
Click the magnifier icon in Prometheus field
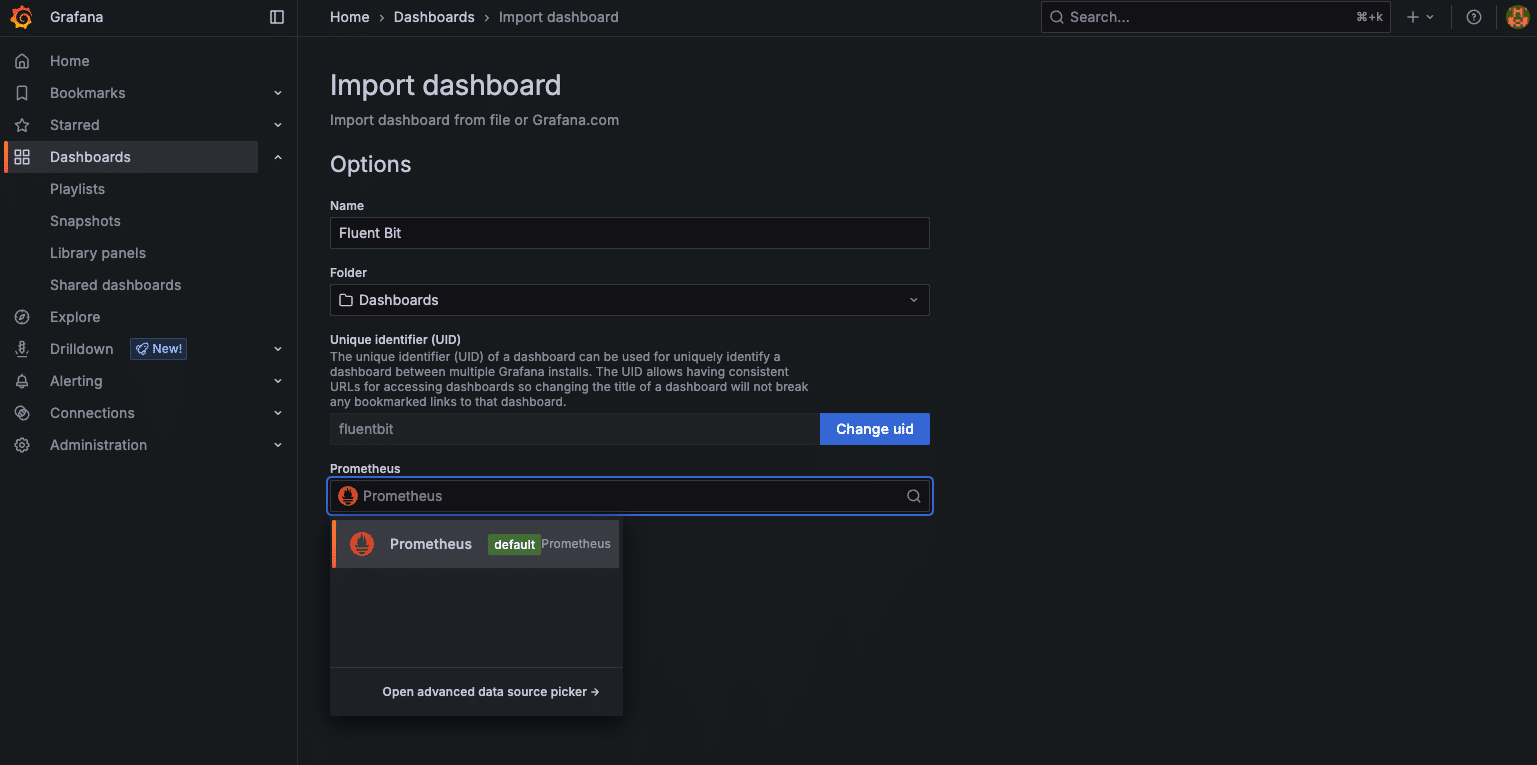[913, 496]
